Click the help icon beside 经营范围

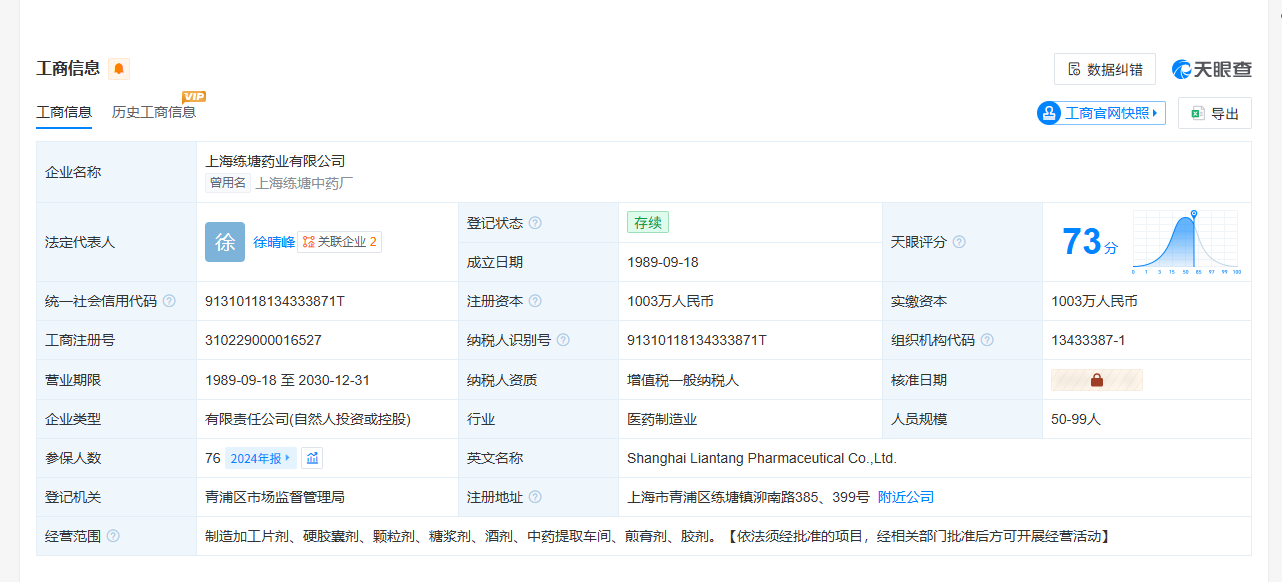(113, 536)
